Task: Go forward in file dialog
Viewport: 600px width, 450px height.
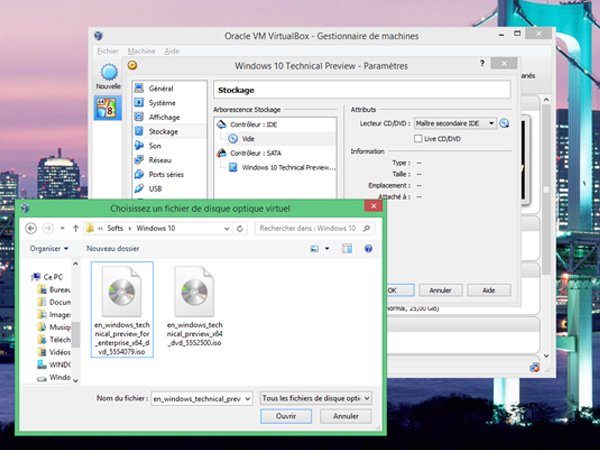Action: 48,228
